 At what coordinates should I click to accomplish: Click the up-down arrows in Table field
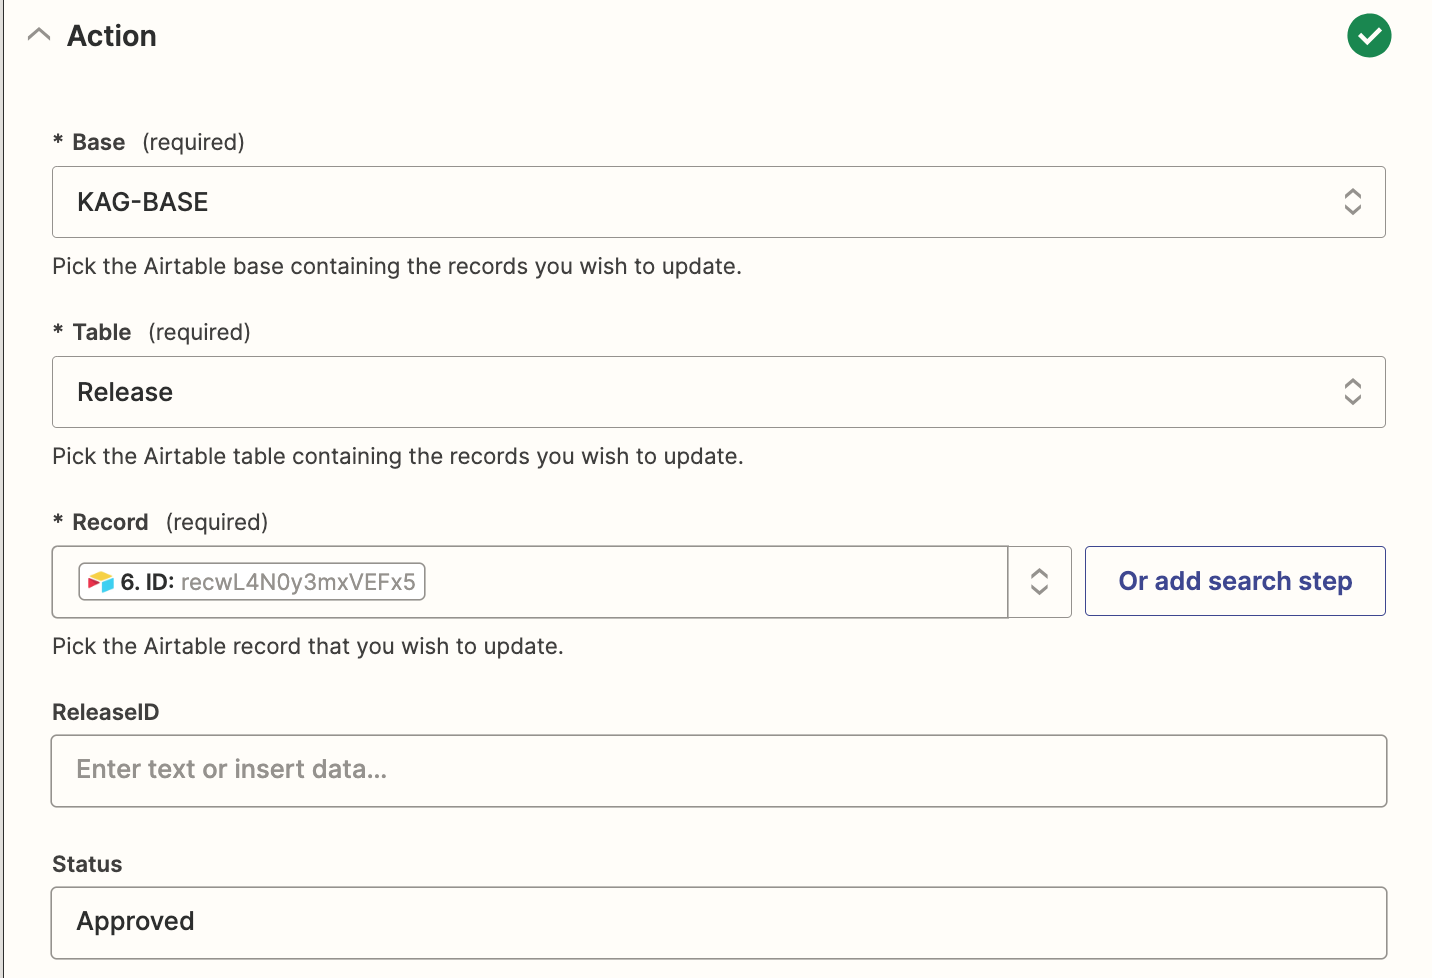1352,392
